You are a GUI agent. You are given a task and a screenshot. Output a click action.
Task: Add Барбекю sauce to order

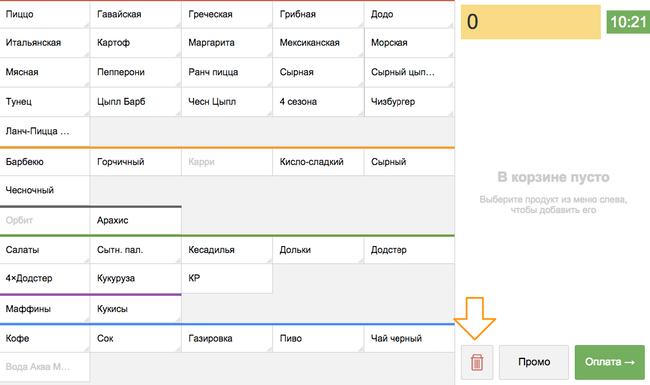[44, 162]
